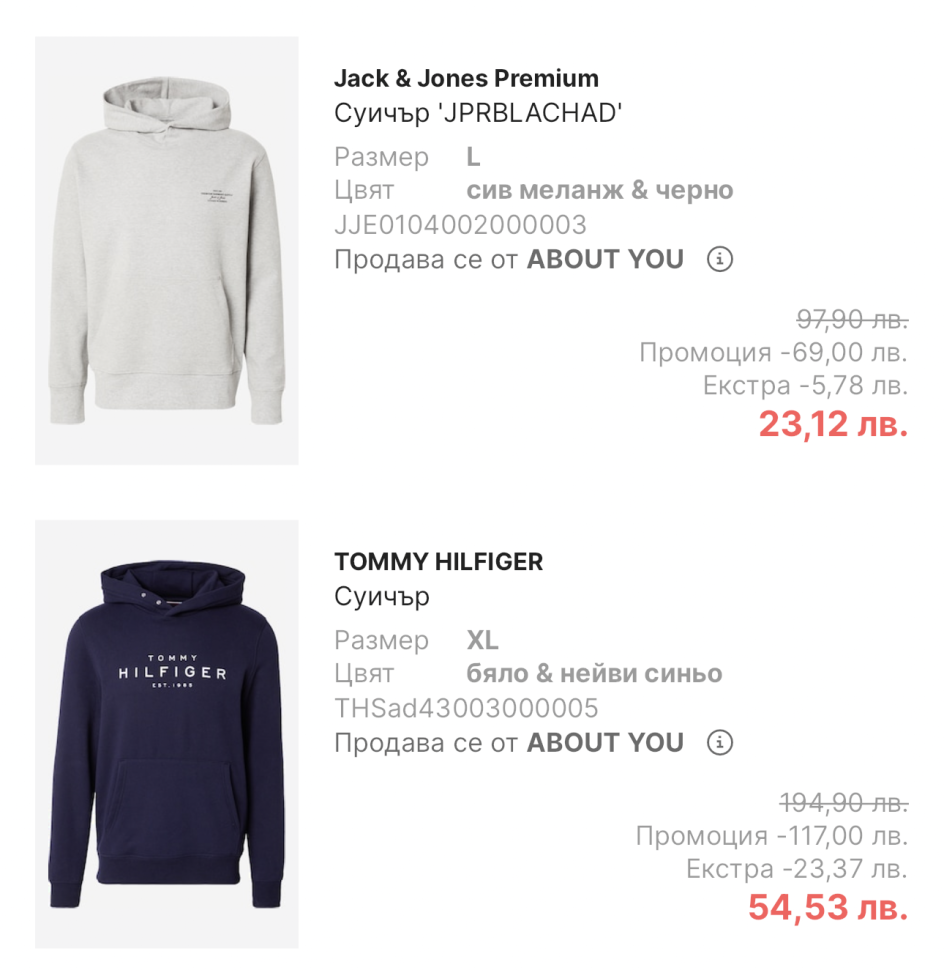Click the Jack & Jones Premium brand name
The width and height of the screenshot is (944, 971).
pyautogui.click(x=466, y=79)
